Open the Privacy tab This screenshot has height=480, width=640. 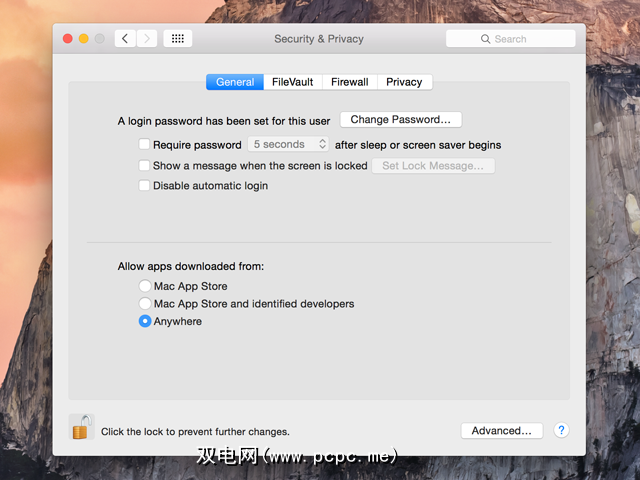(x=404, y=82)
